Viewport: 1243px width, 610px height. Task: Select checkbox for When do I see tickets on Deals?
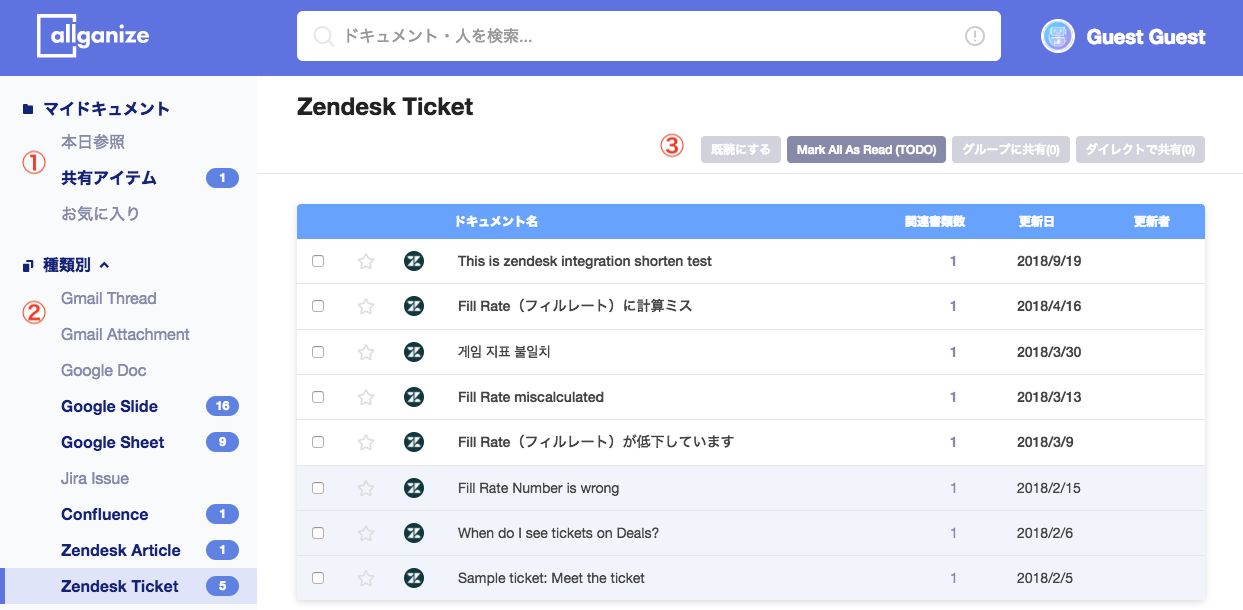pos(318,533)
